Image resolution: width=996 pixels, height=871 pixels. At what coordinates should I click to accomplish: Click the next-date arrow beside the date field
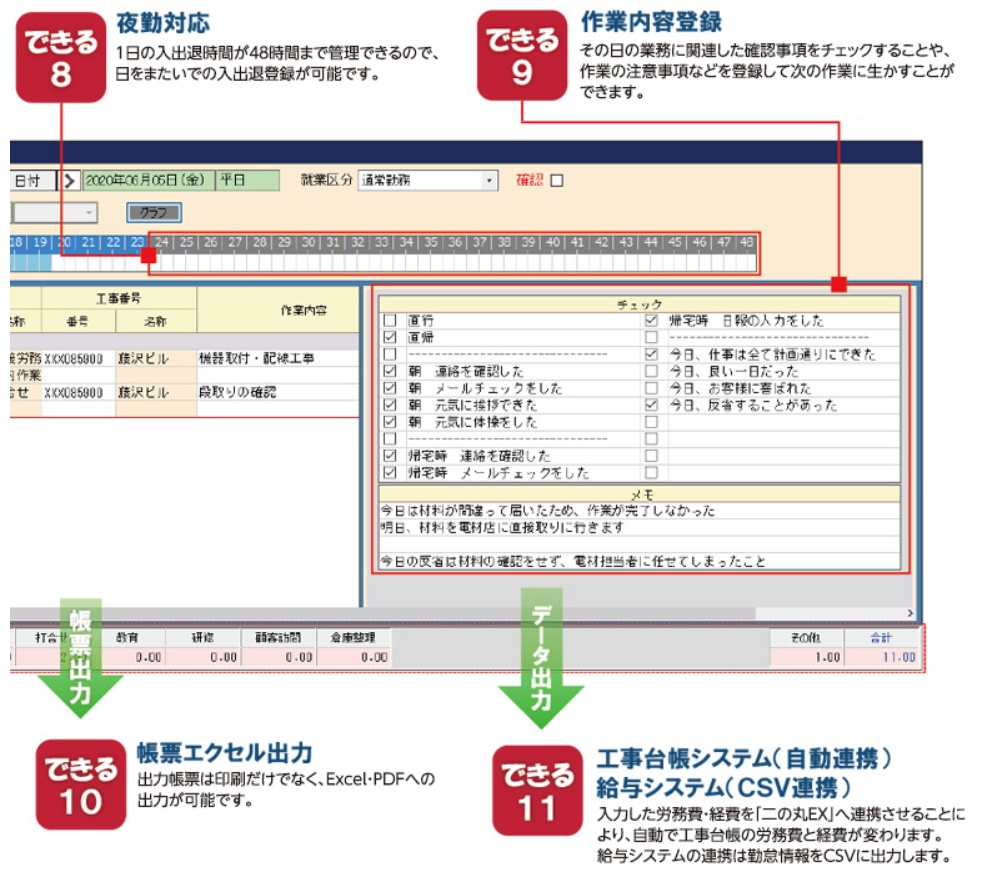tap(70, 181)
